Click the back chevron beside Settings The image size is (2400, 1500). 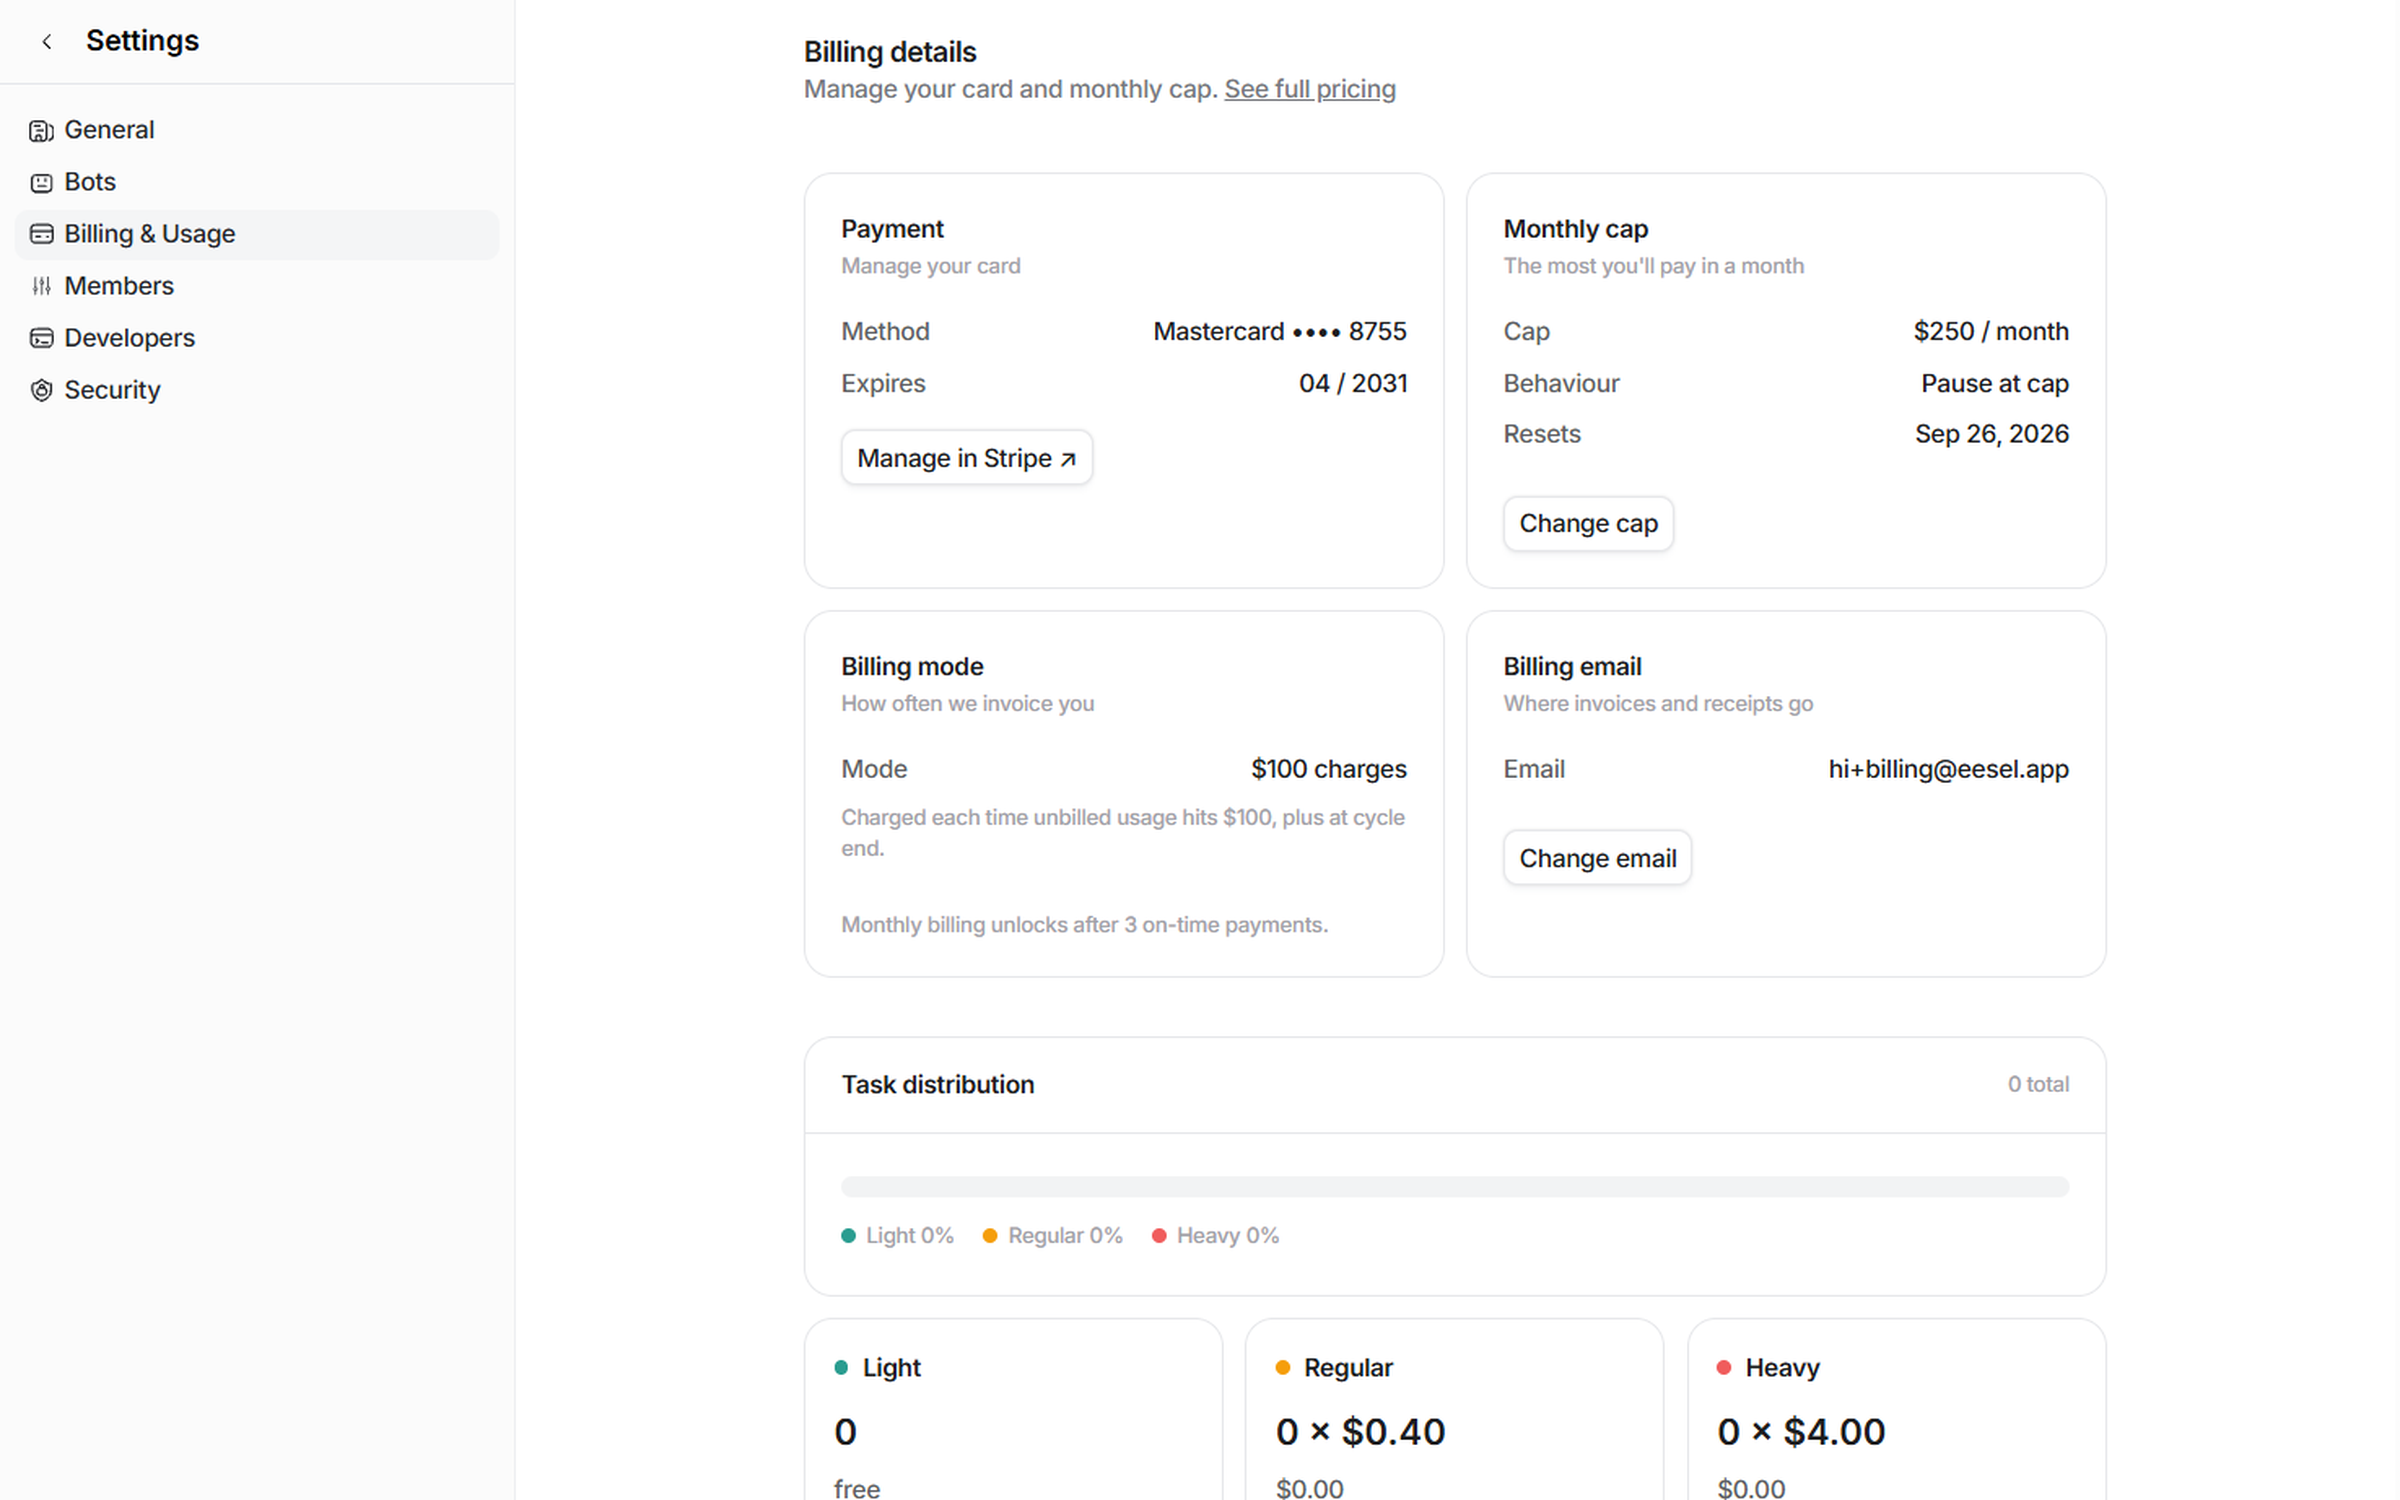click(x=46, y=41)
